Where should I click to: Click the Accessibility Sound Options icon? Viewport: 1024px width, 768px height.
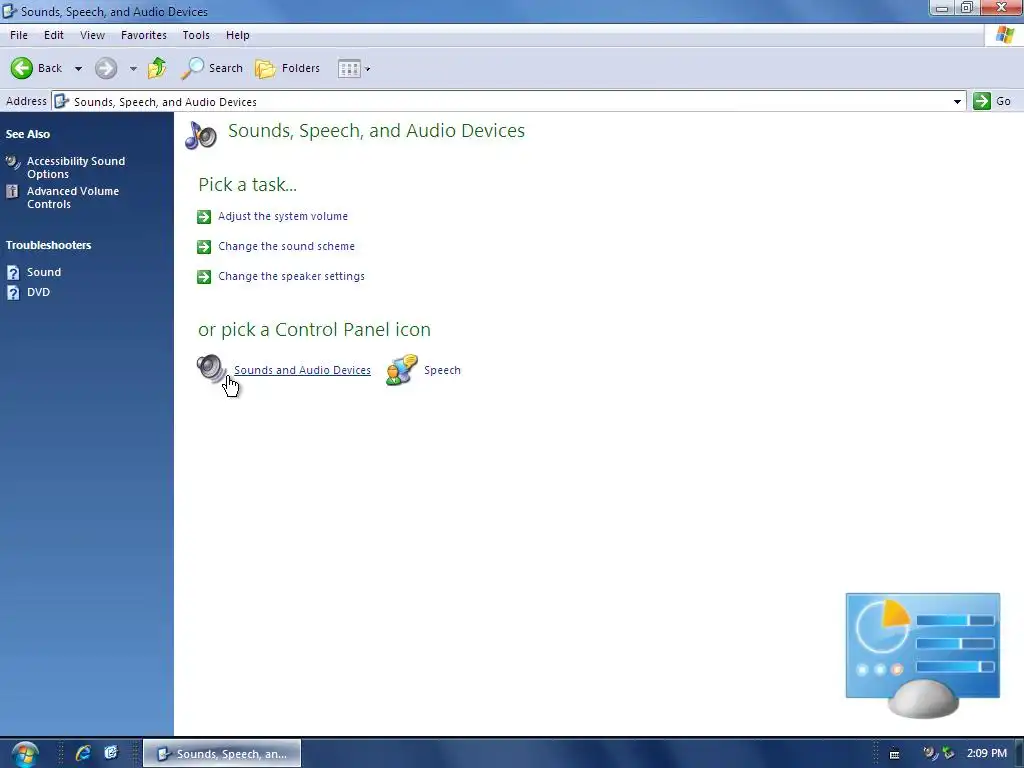13,162
